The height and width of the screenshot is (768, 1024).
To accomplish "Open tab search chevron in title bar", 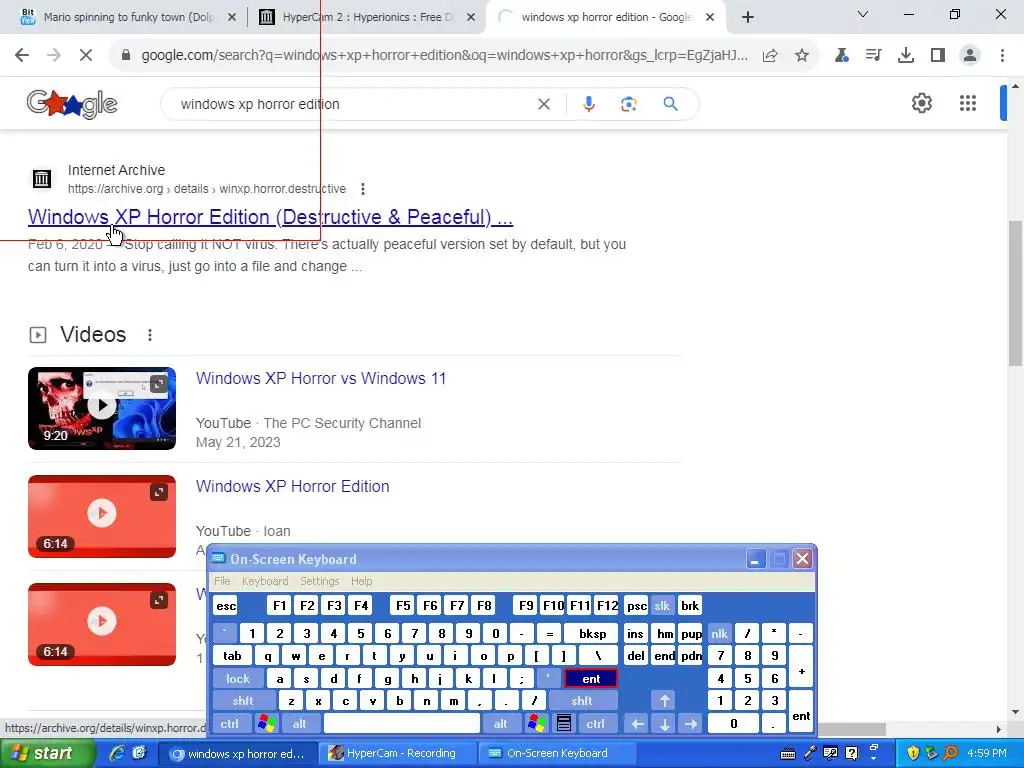I will point(863,14).
